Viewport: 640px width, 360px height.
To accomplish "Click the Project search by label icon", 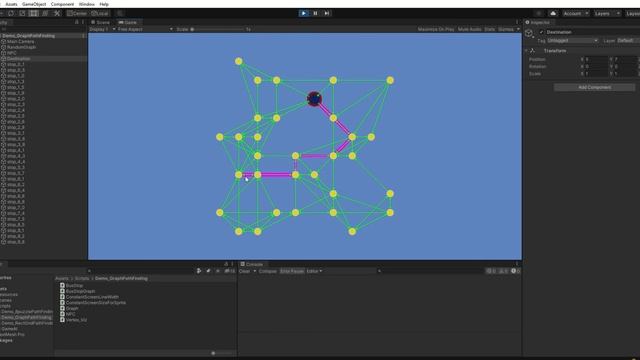I will pyautogui.click(x=208, y=271).
